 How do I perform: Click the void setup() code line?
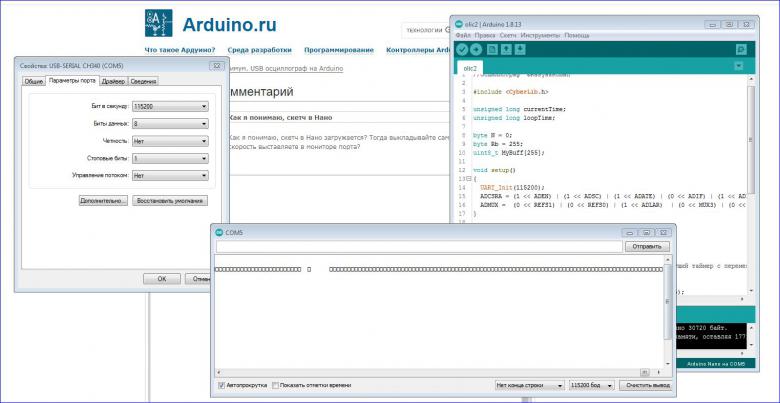click(494, 170)
